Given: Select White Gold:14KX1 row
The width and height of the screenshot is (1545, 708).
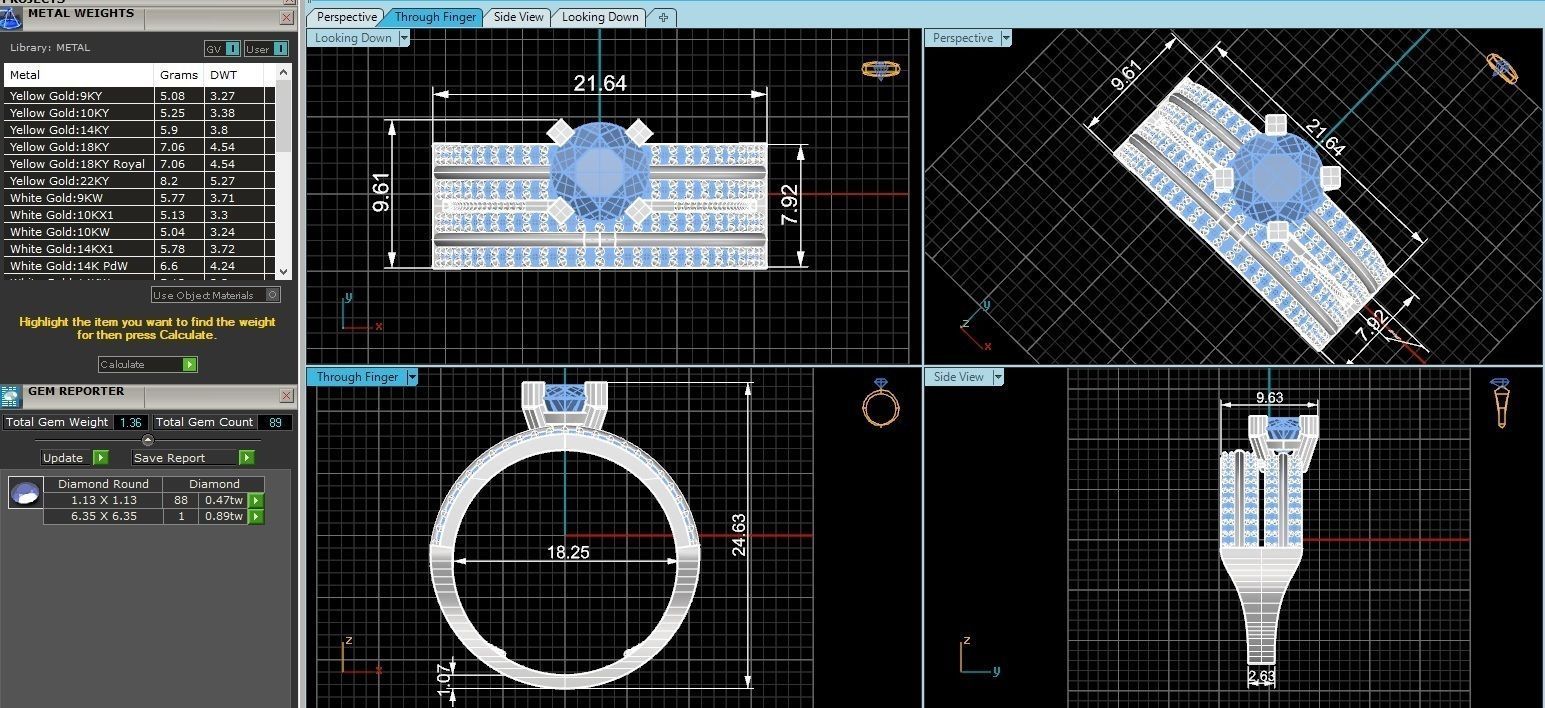Looking at the screenshot, I should coord(139,249).
